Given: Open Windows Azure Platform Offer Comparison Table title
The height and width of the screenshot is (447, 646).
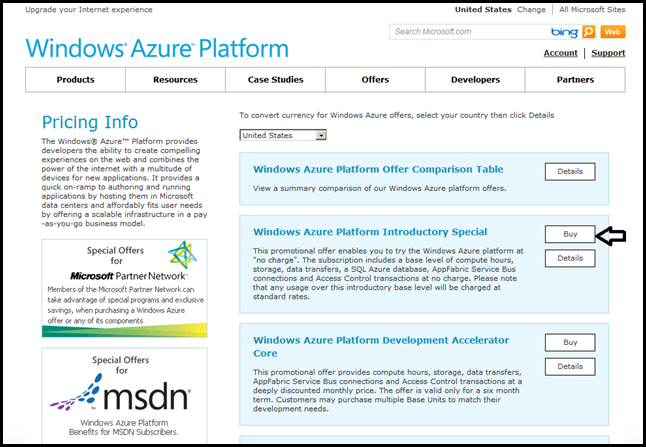Looking at the screenshot, I should [x=378, y=169].
